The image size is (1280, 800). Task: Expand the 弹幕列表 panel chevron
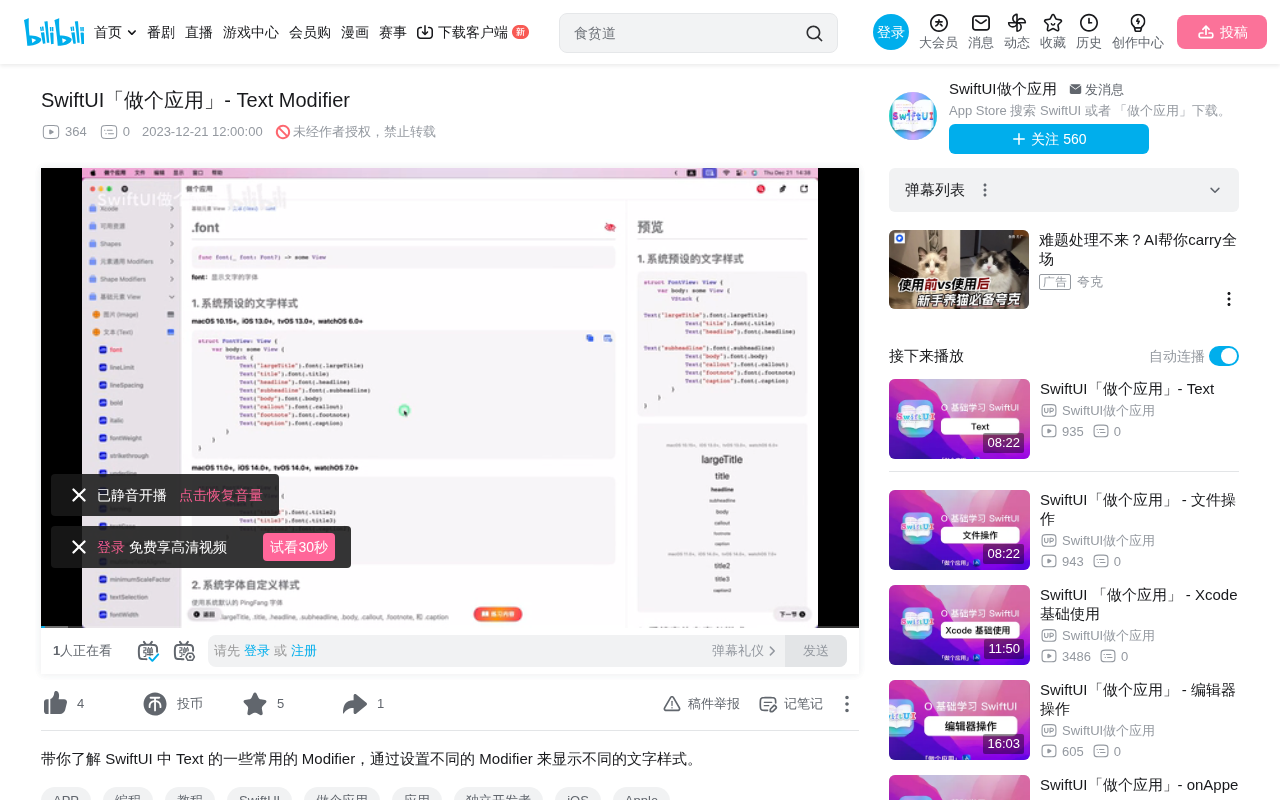coord(1215,190)
